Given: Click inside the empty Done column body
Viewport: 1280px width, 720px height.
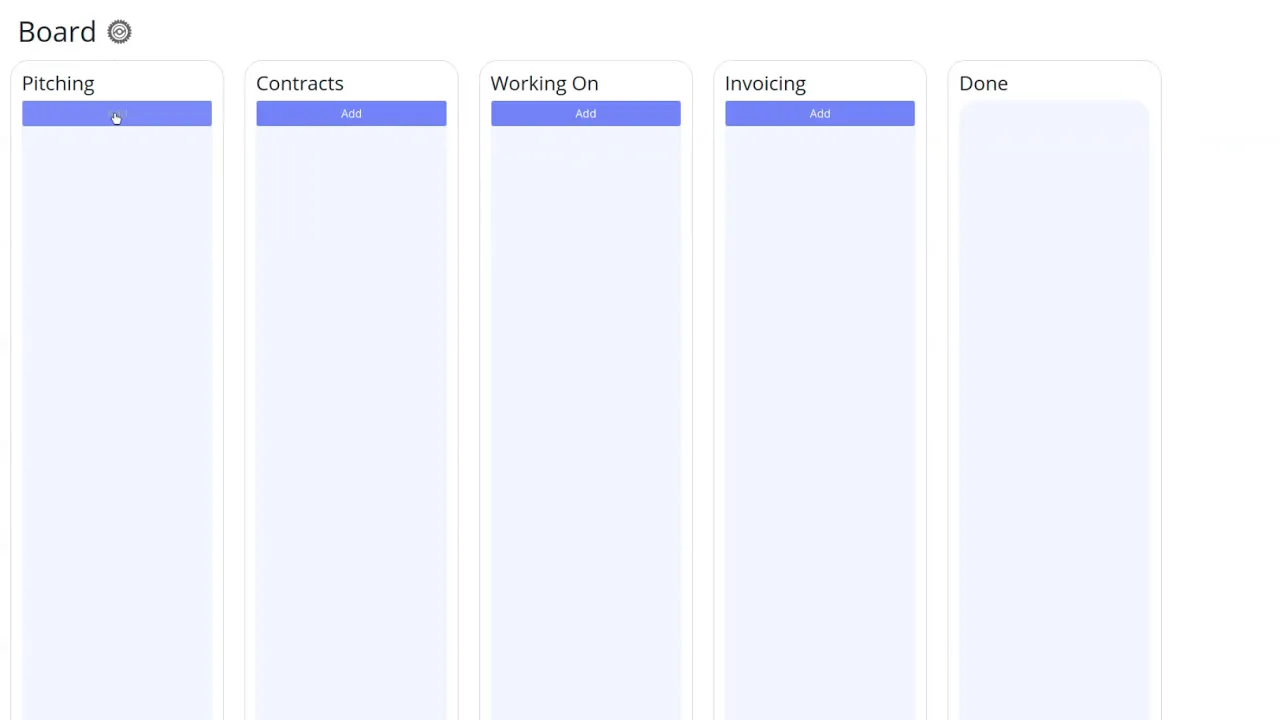Looking at the screenshot, I should (1053, 400).
